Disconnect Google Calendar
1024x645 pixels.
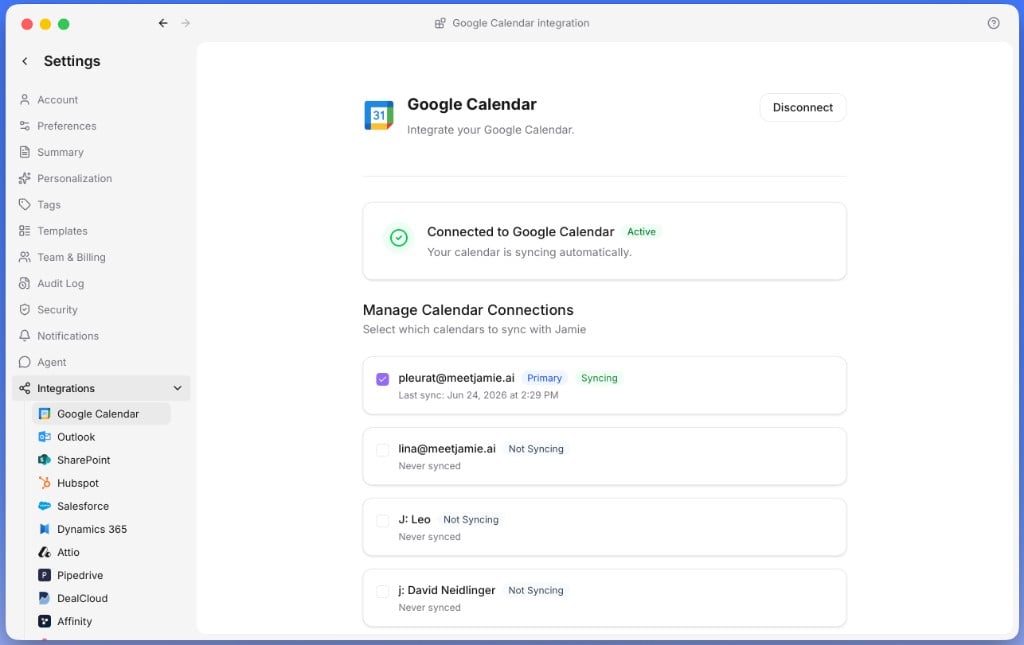click(x=803, y=108)
